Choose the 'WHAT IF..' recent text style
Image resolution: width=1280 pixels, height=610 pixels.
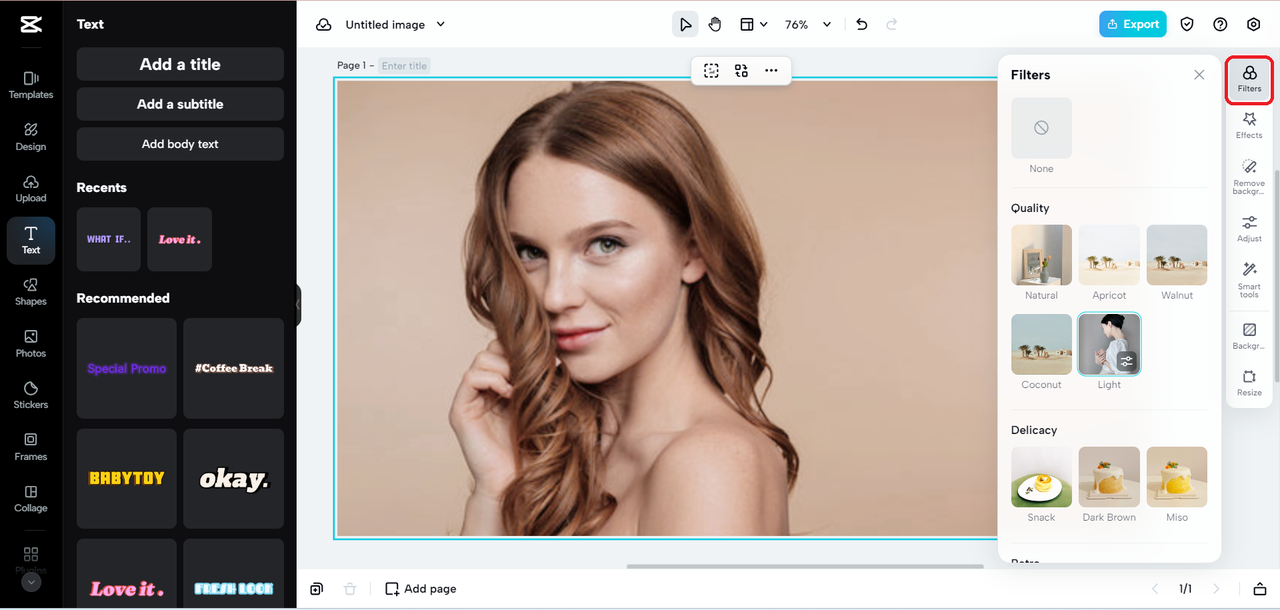pos(109,239)
